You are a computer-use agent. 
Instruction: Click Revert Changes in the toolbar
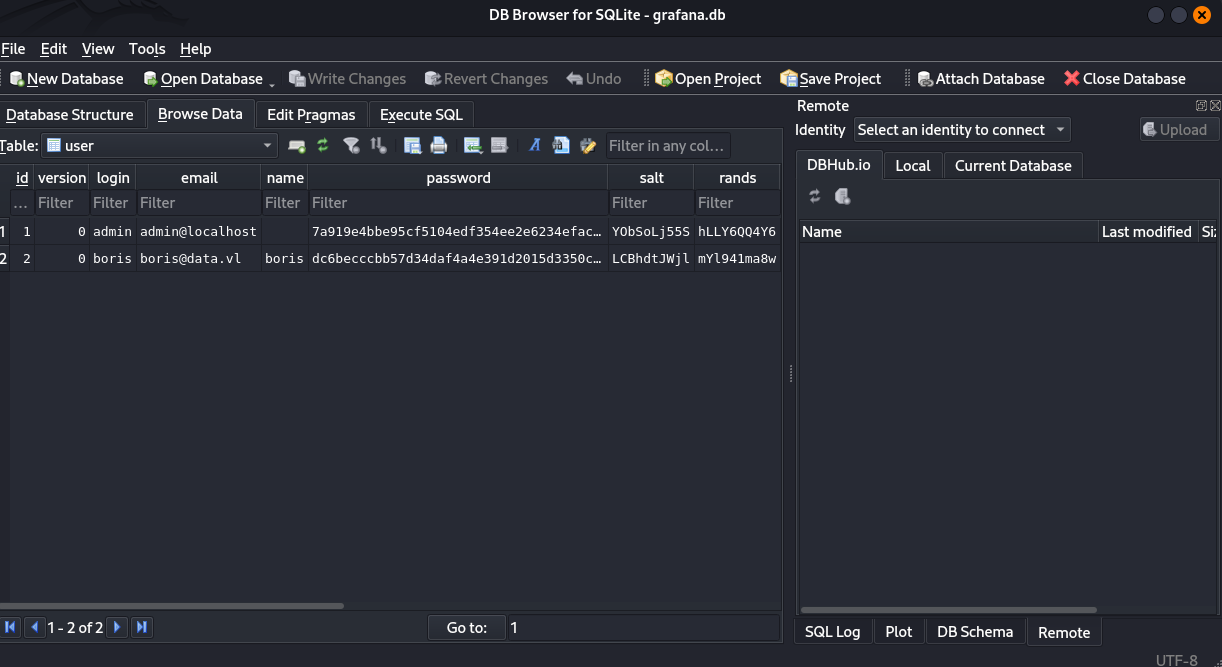click(486, 79)
